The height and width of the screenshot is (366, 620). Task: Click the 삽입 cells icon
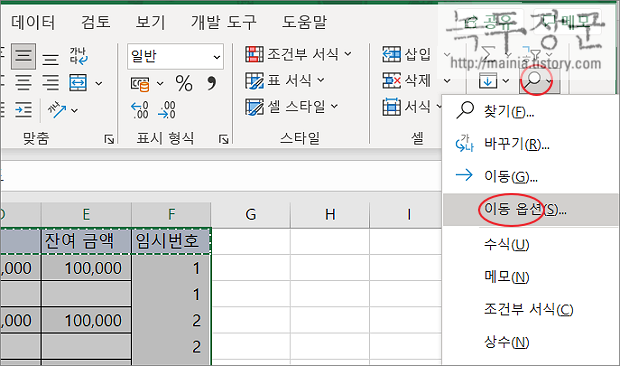pos(391,54)
